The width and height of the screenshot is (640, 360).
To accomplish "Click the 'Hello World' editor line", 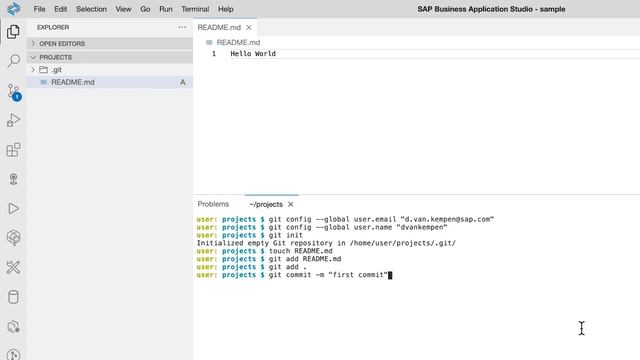I will 253,53.
